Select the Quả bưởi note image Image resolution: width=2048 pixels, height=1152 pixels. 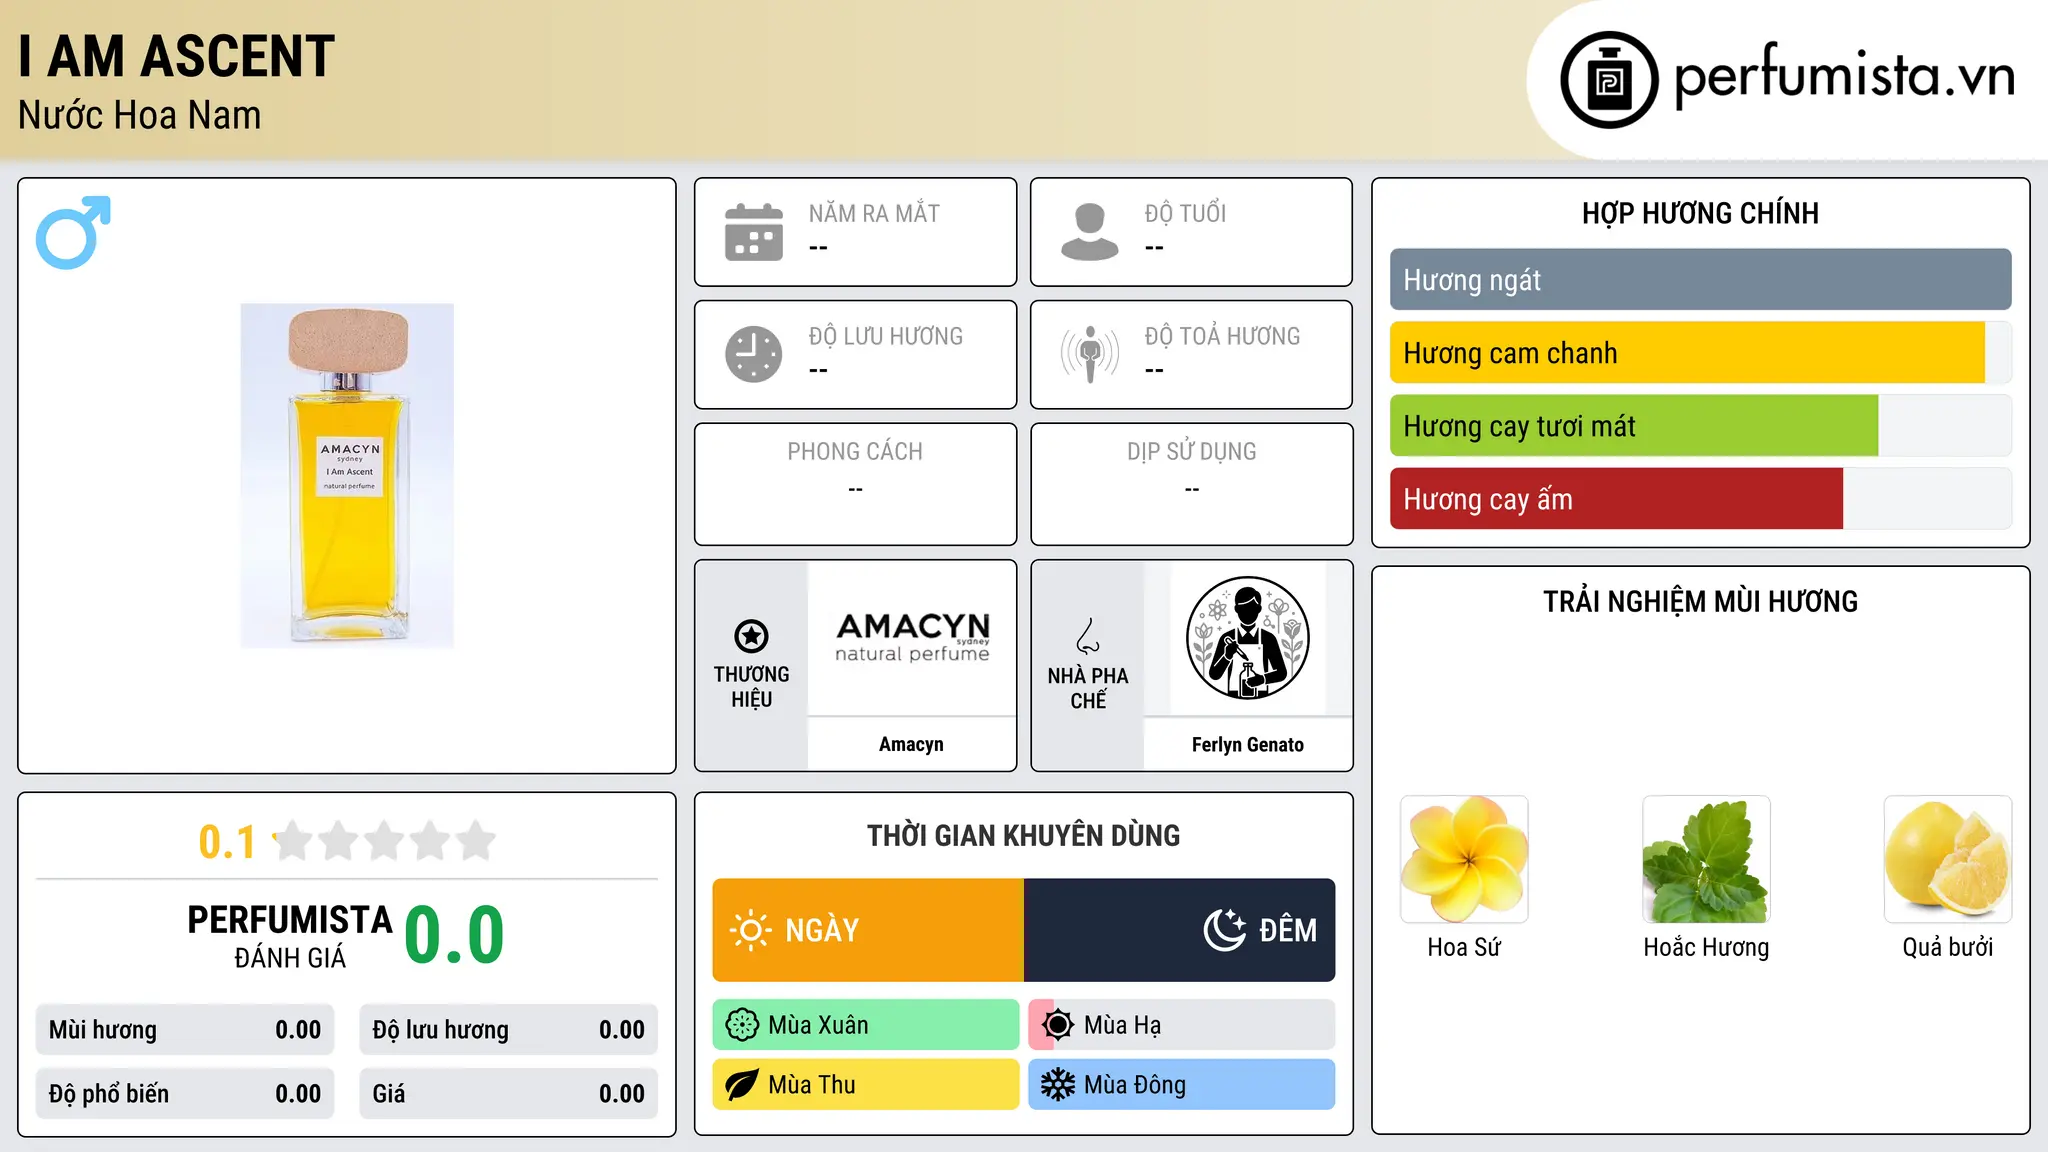(x=1948, y=859)
